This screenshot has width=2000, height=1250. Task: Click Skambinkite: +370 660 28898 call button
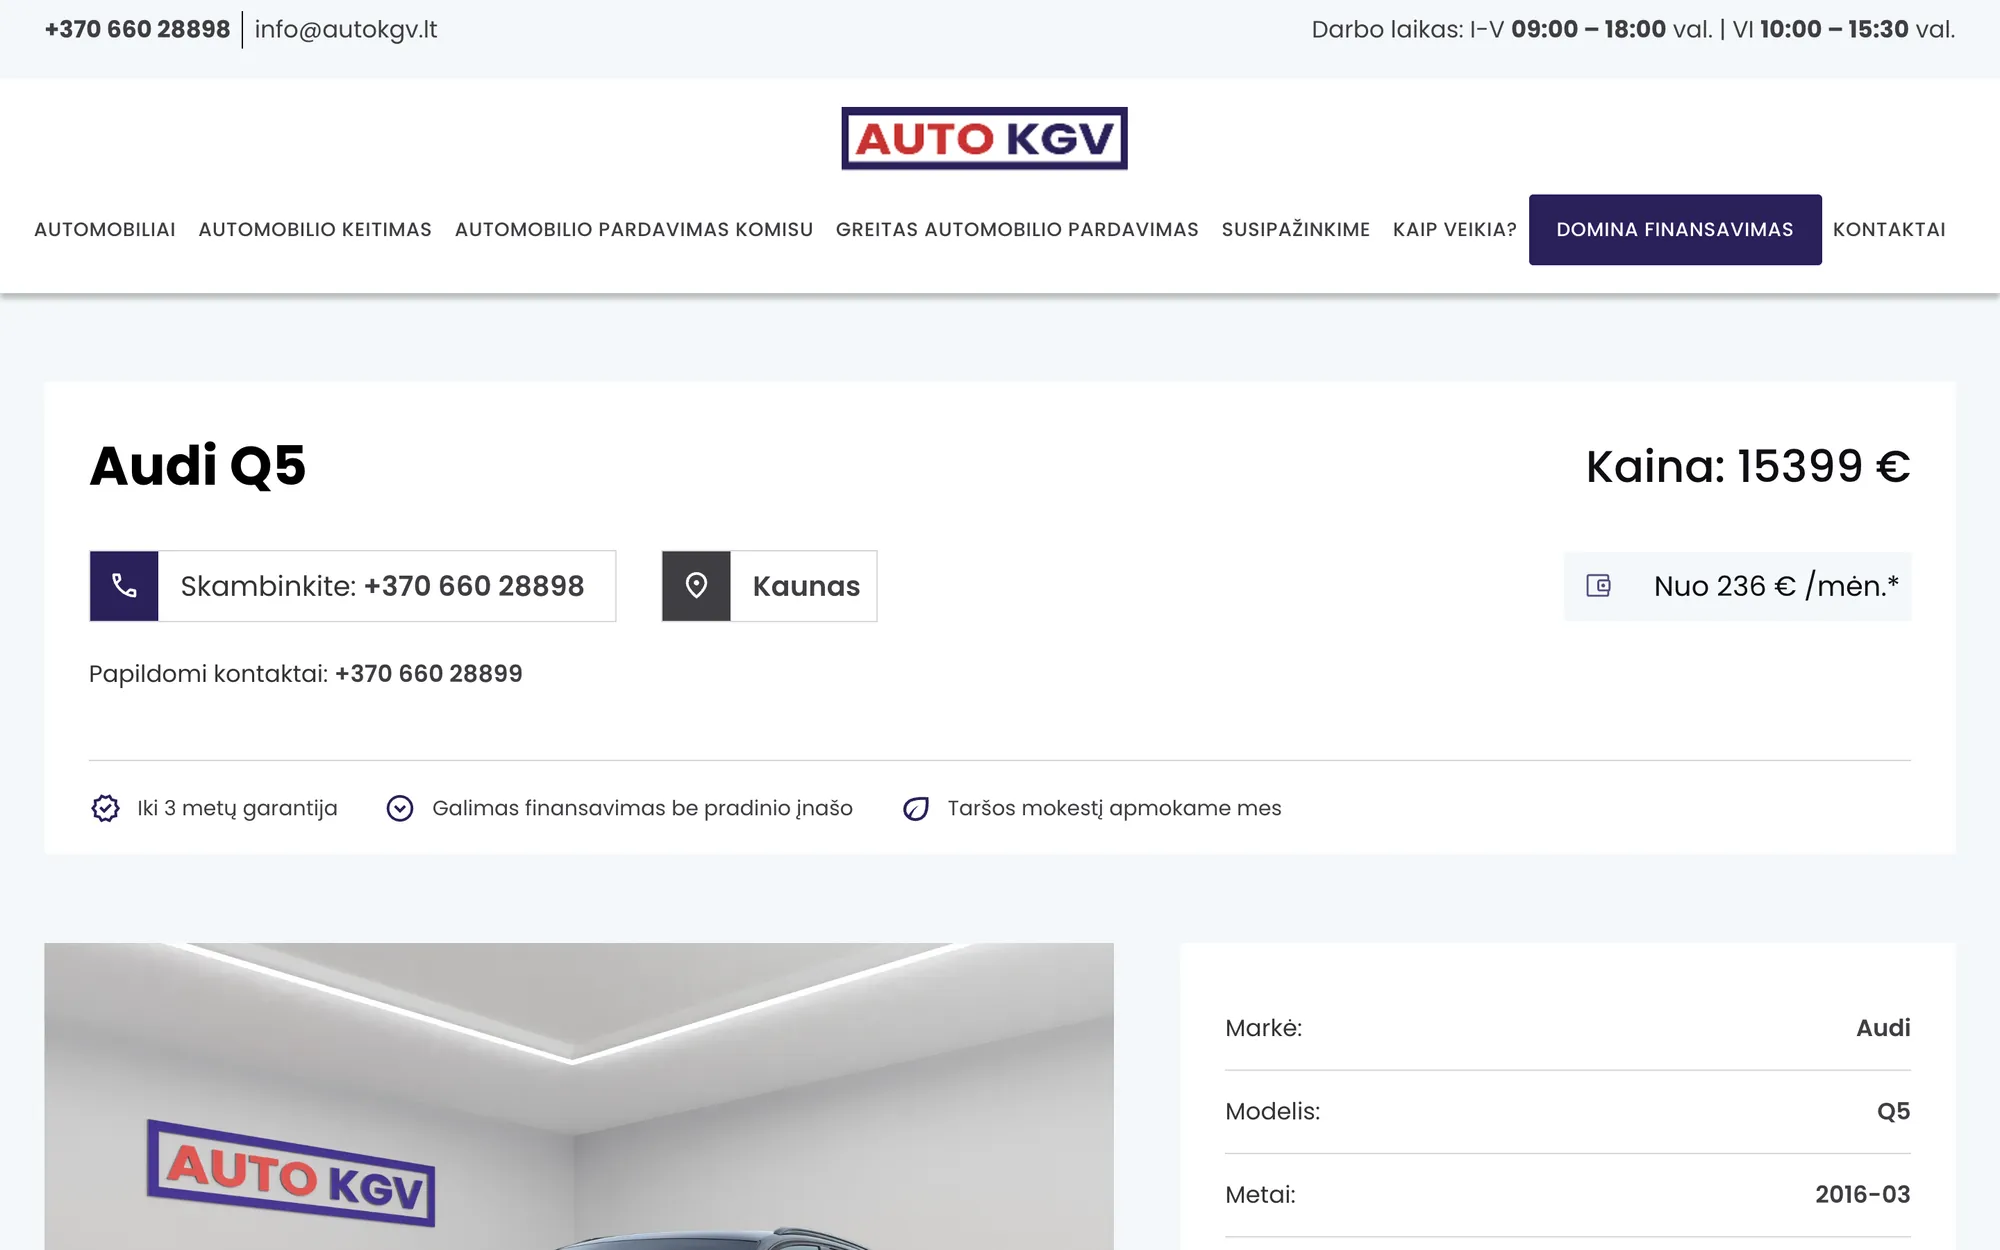click(353, 586)
